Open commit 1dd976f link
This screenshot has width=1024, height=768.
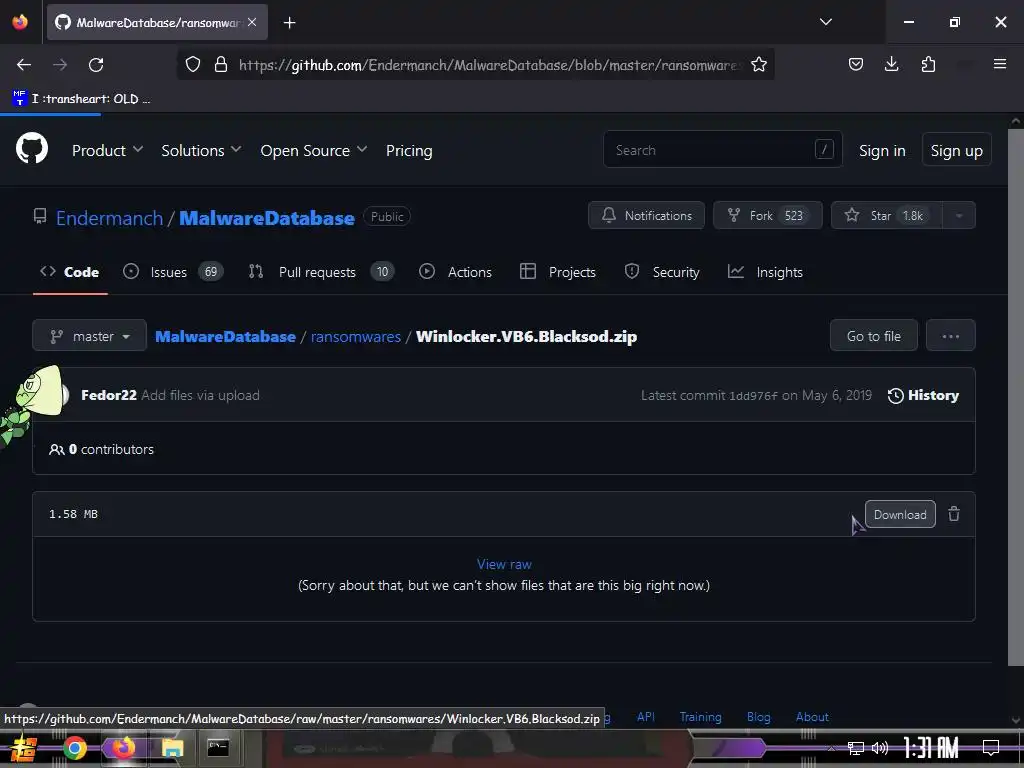(753, 396)
